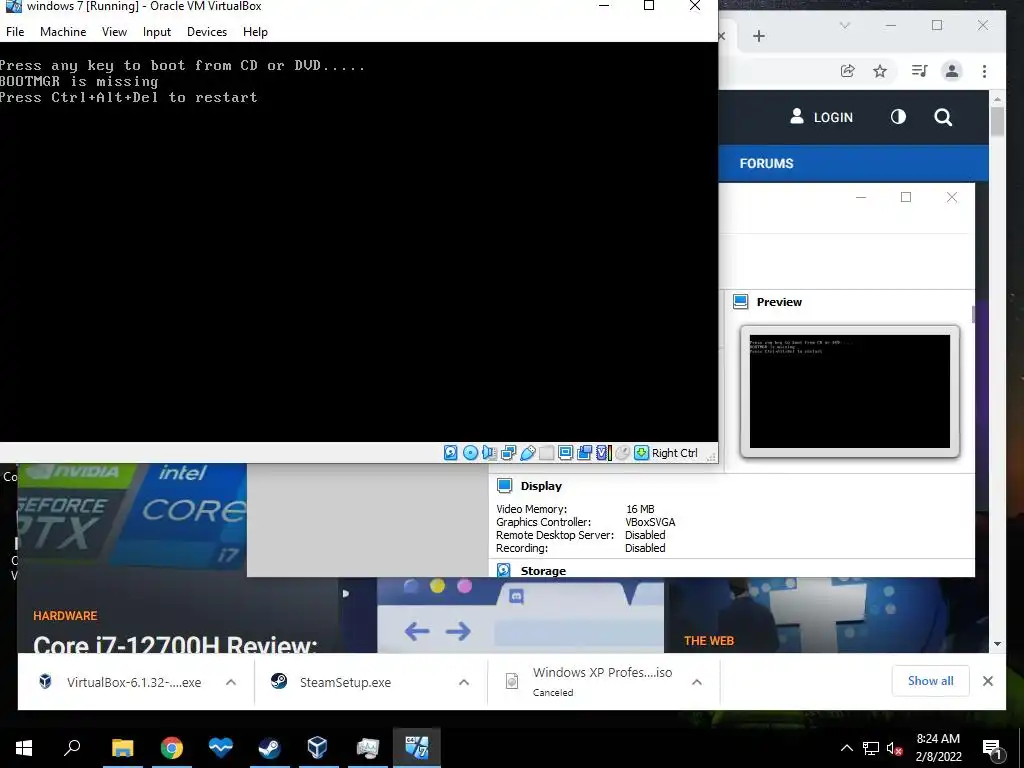This screenshot has width=1024, height=768.
Task: Click the Chrome share page icon
Action: pos(848,71)
